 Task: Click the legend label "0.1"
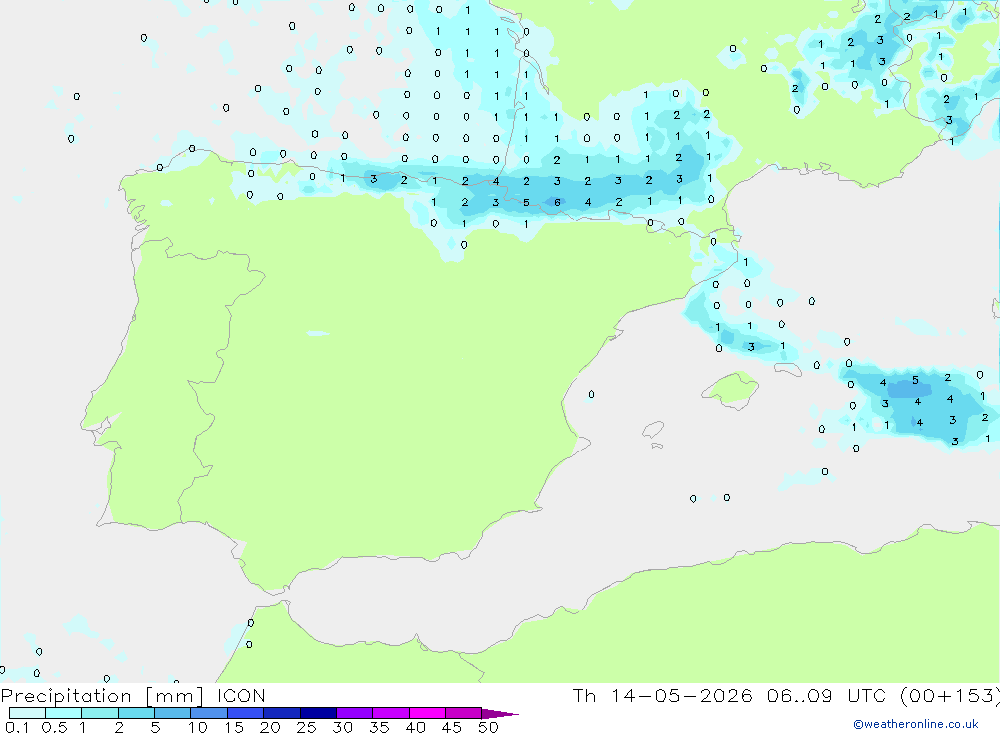tap(17, 727)
